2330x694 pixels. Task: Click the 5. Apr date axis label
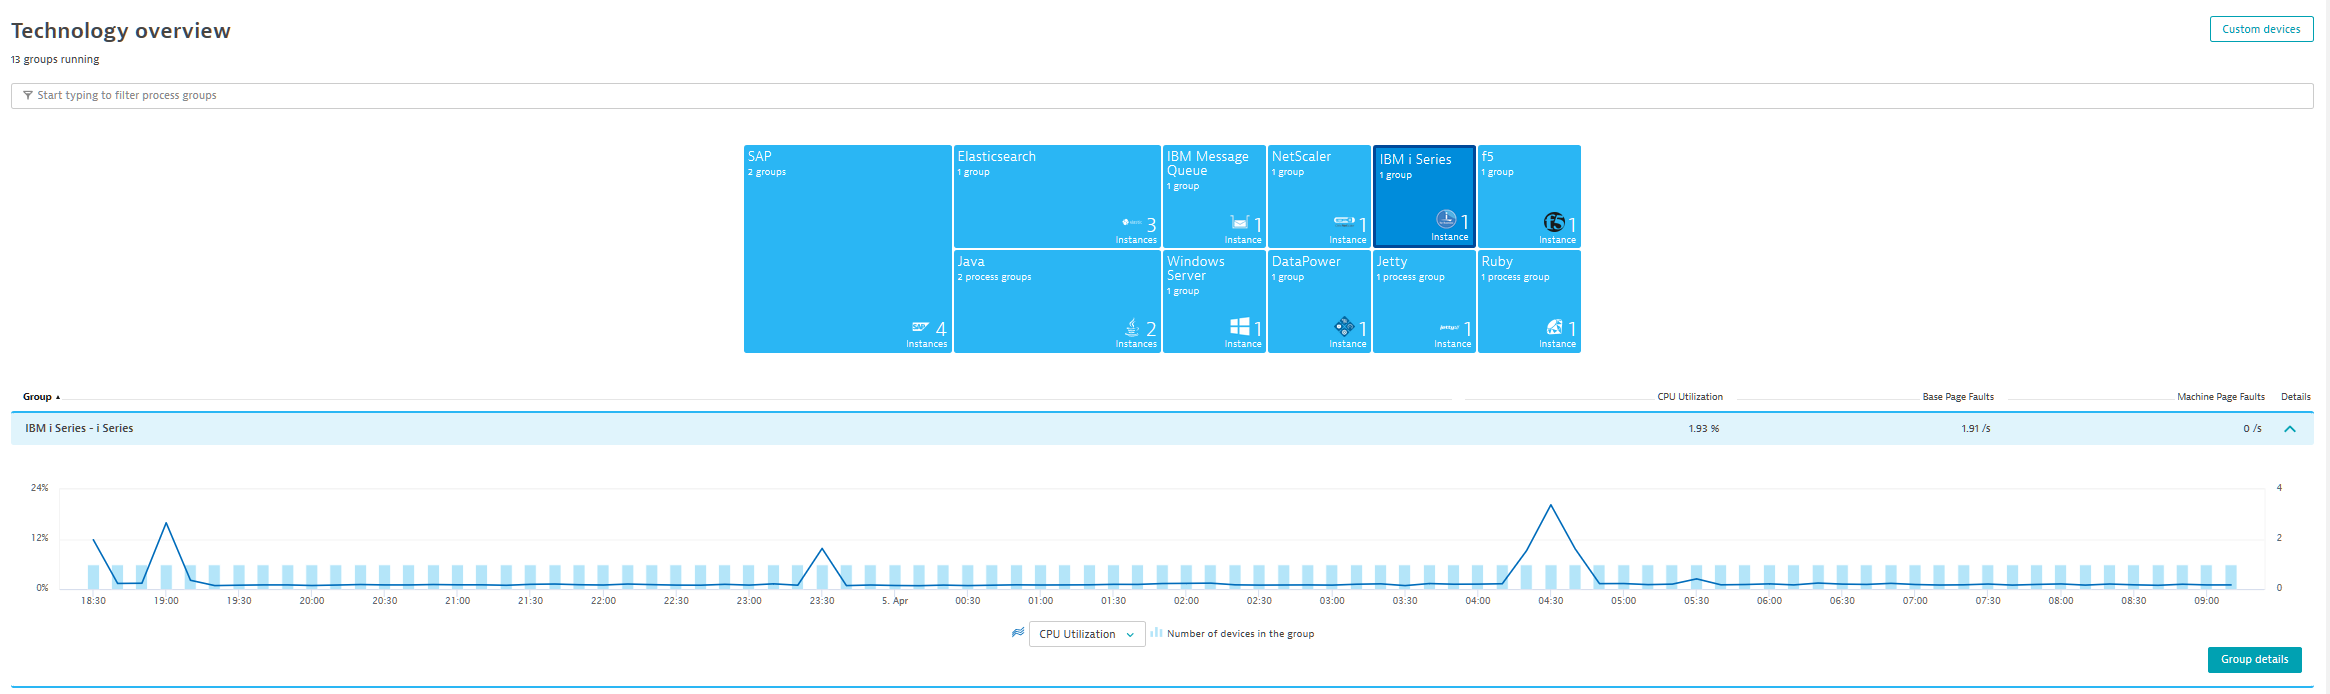click(895, 601)
